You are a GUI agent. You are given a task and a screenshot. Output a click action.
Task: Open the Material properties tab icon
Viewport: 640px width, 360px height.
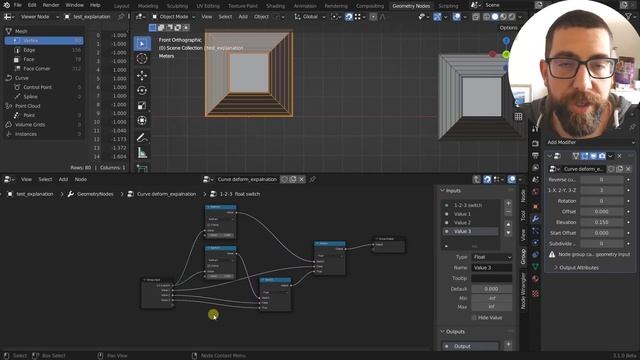536,279
